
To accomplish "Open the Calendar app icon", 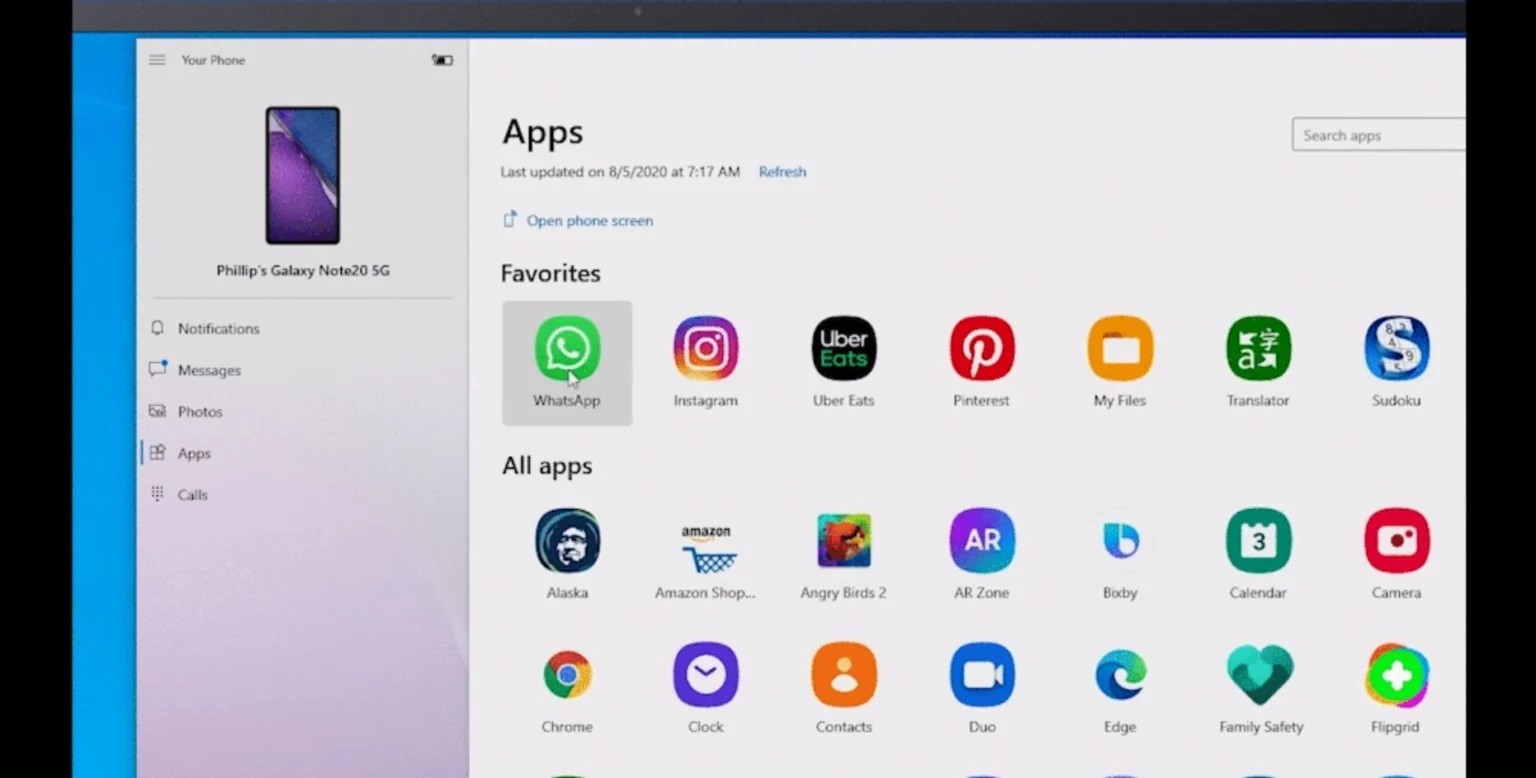I will 1258,540.
